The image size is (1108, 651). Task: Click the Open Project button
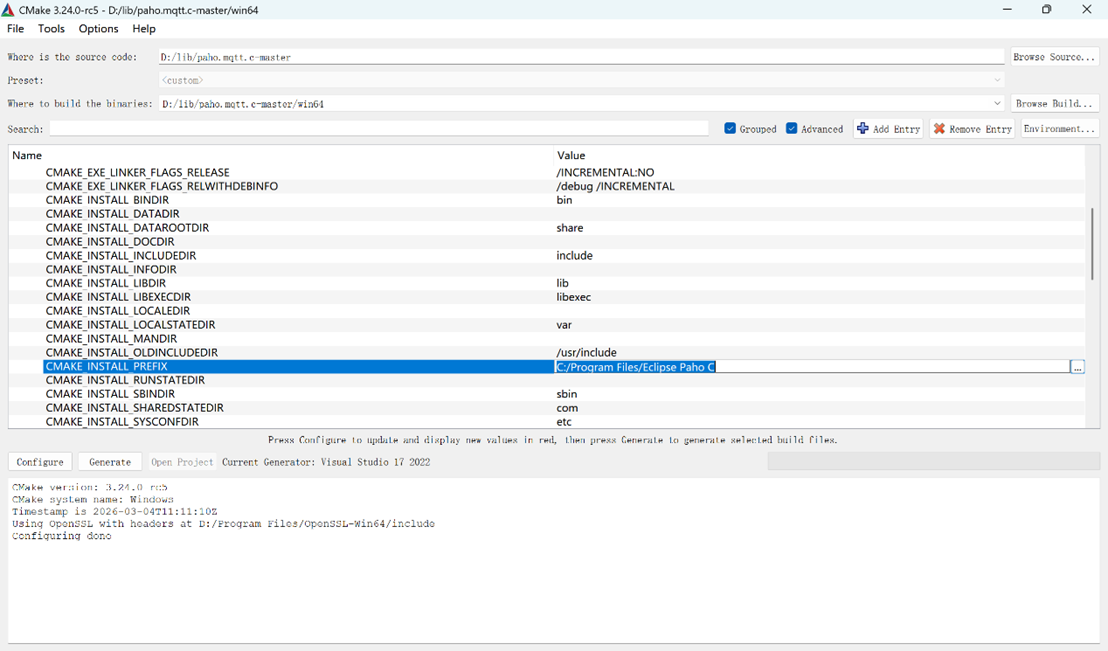(182, 462)
